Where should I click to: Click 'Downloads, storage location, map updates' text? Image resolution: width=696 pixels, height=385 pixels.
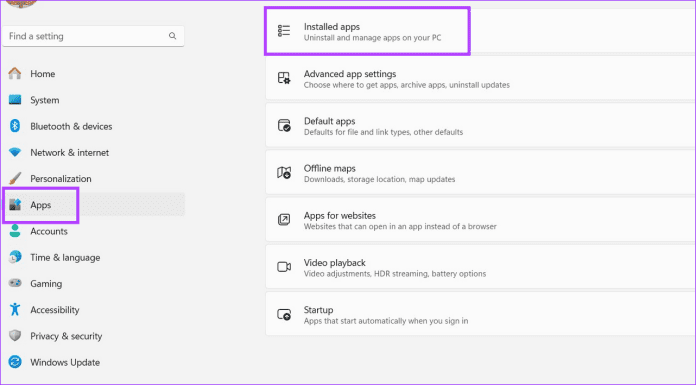(x=379, y=179)
